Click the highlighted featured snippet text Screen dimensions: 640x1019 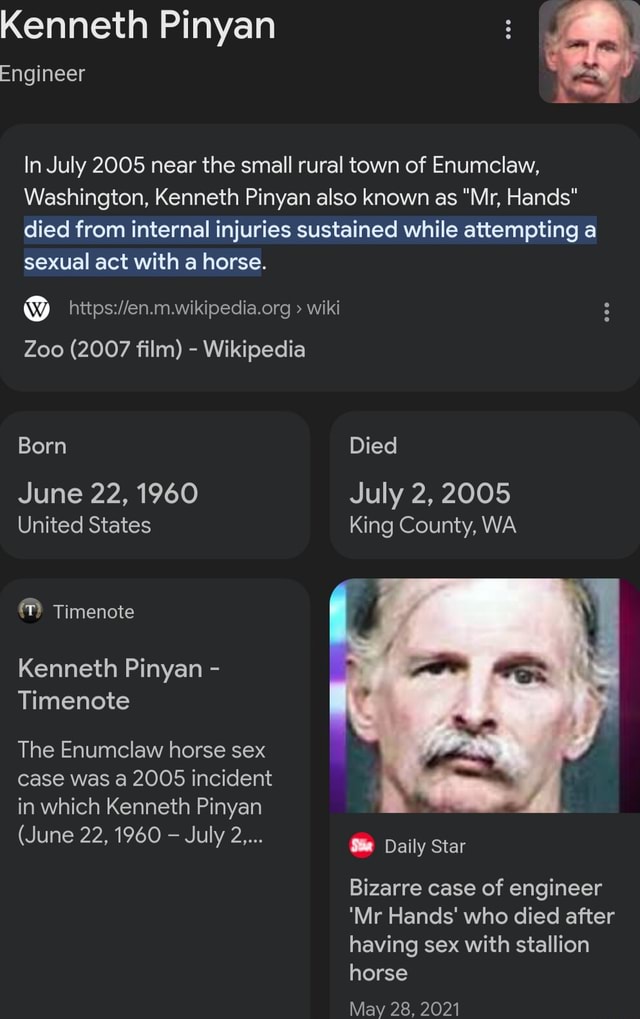(x=310, y=247)
